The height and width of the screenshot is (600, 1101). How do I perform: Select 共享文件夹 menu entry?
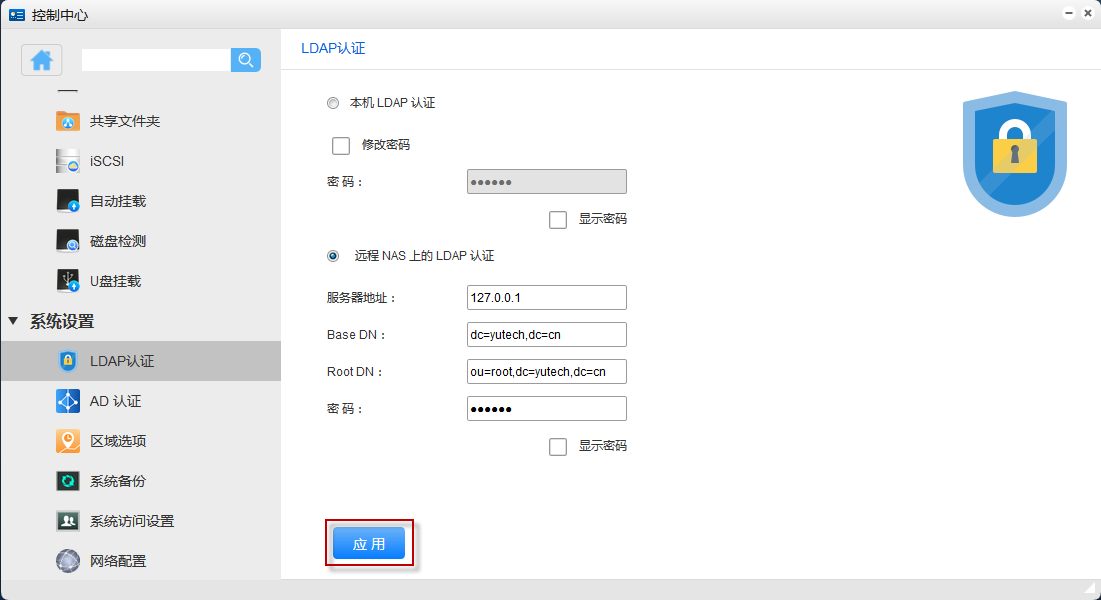[125, 121]
